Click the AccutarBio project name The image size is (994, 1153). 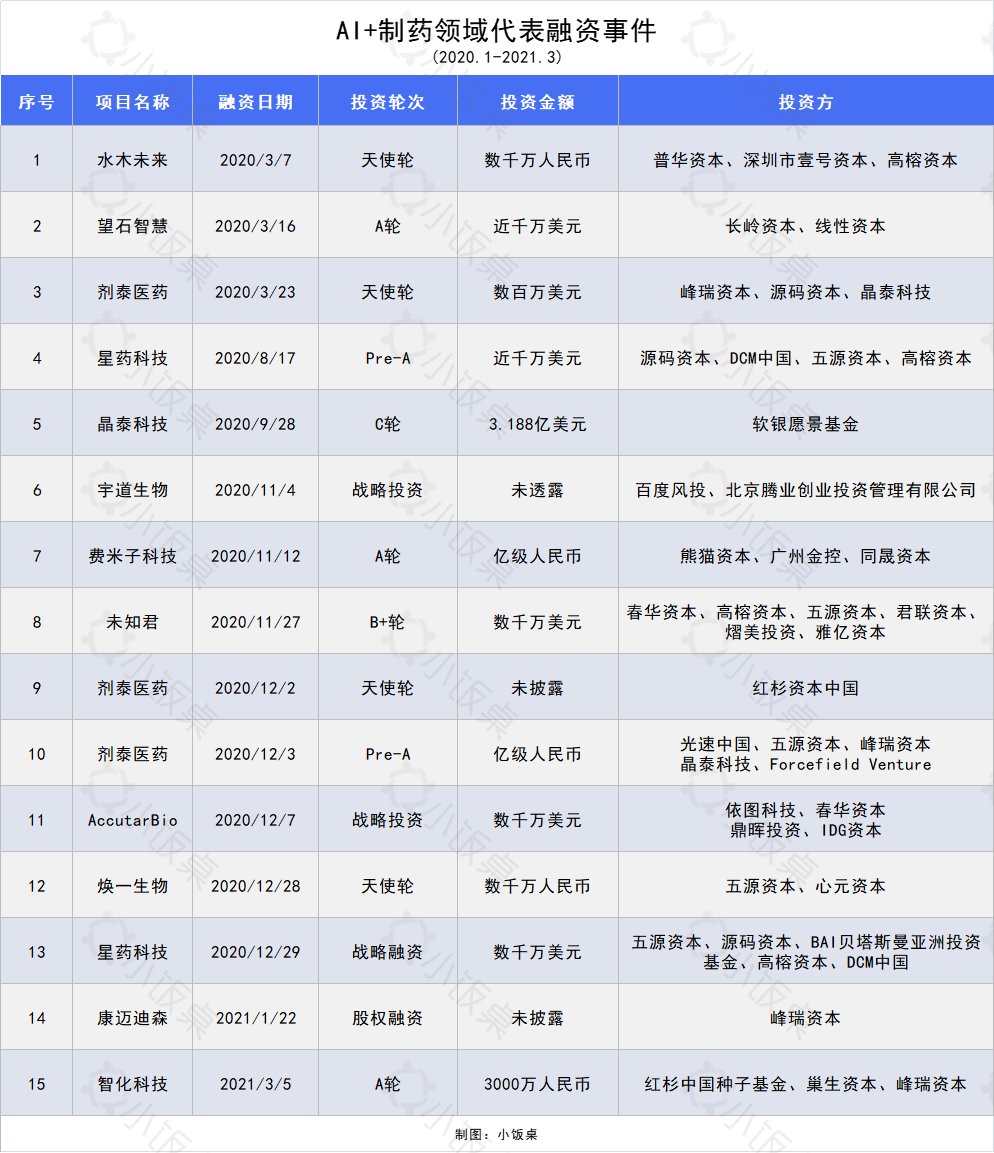131,819
